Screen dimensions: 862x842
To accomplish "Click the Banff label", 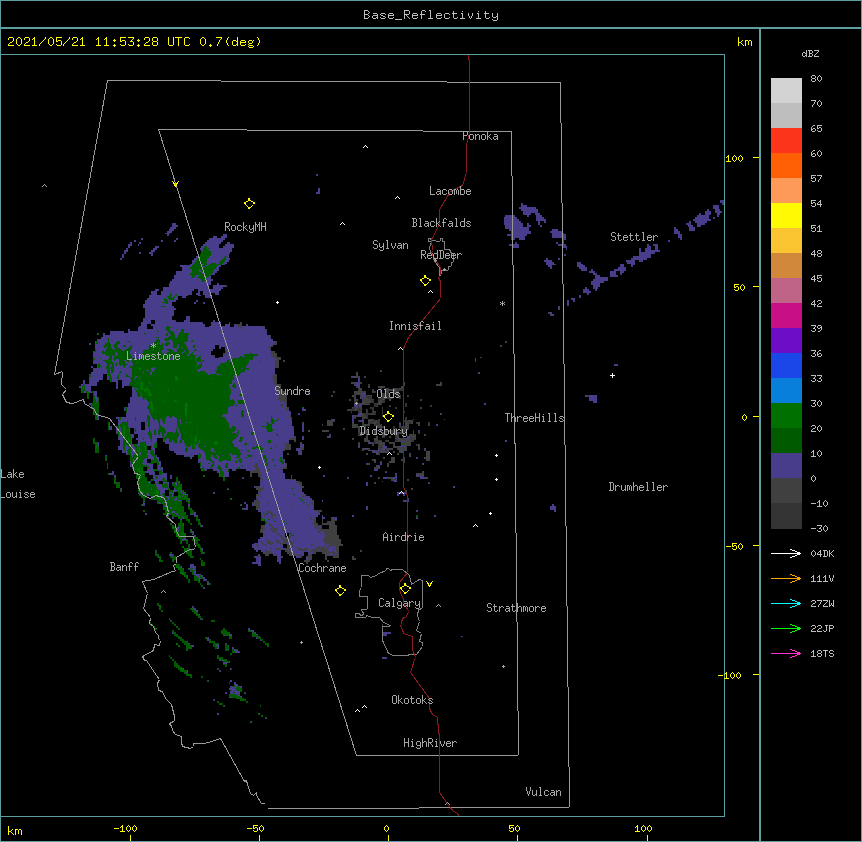I will 124,567.
